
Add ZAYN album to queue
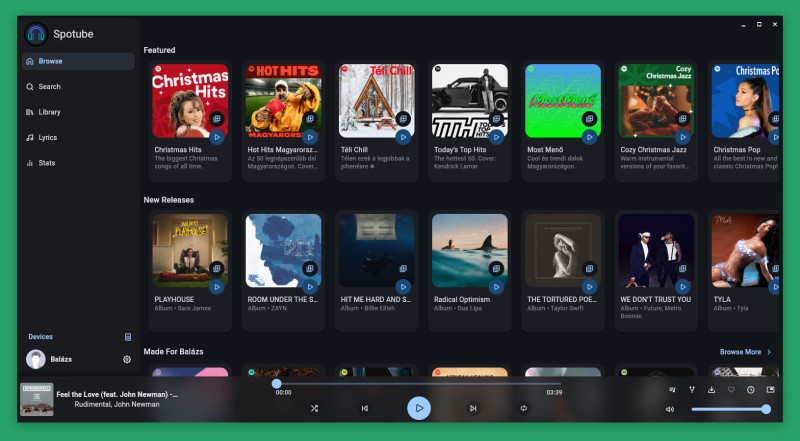(310, 268)
